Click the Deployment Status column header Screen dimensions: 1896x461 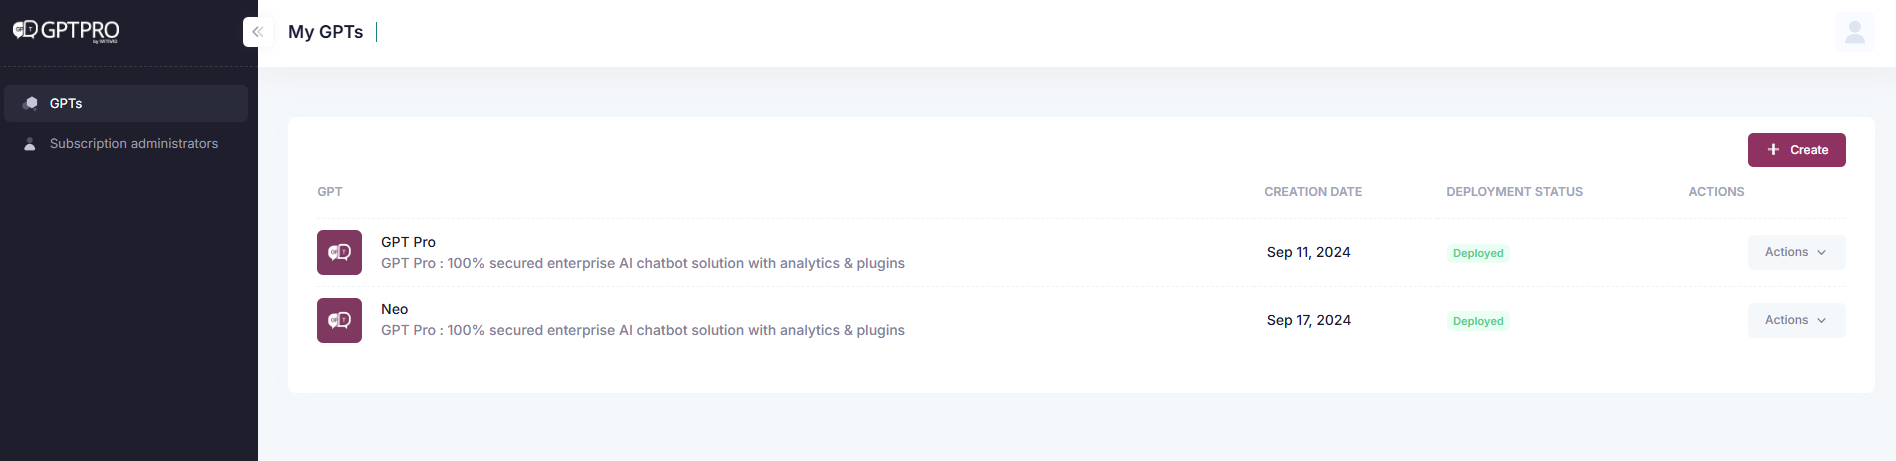click(1514, 192)
